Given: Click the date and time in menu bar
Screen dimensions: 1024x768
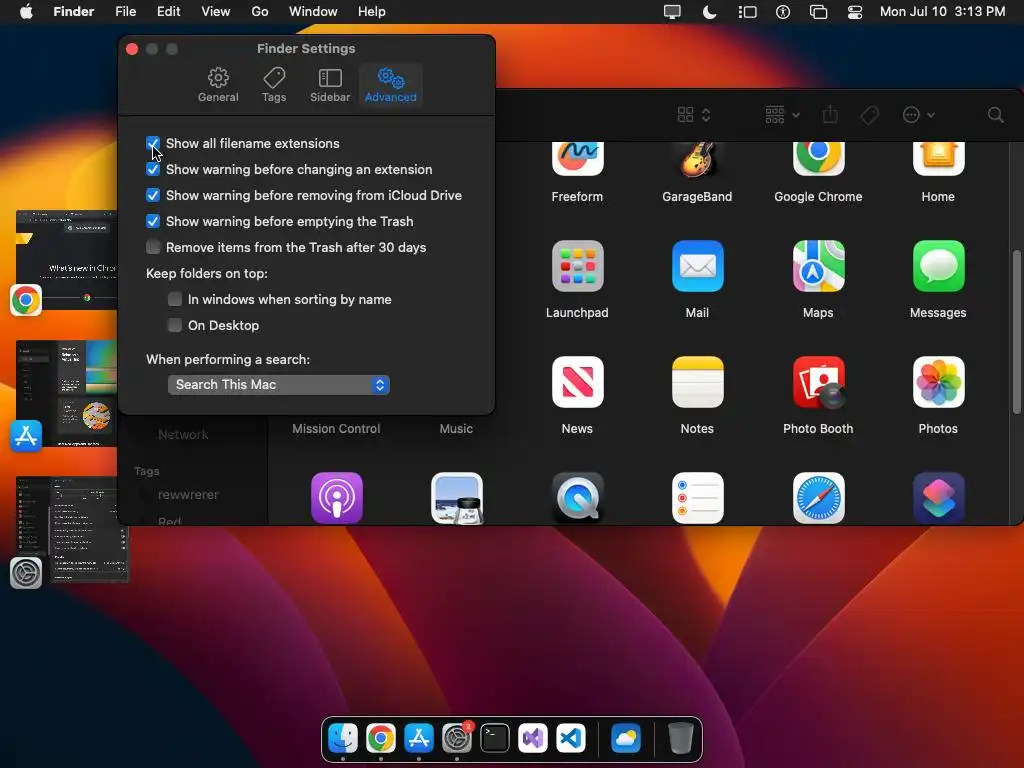Looking at the screenshot, I should tap(942, 12).
